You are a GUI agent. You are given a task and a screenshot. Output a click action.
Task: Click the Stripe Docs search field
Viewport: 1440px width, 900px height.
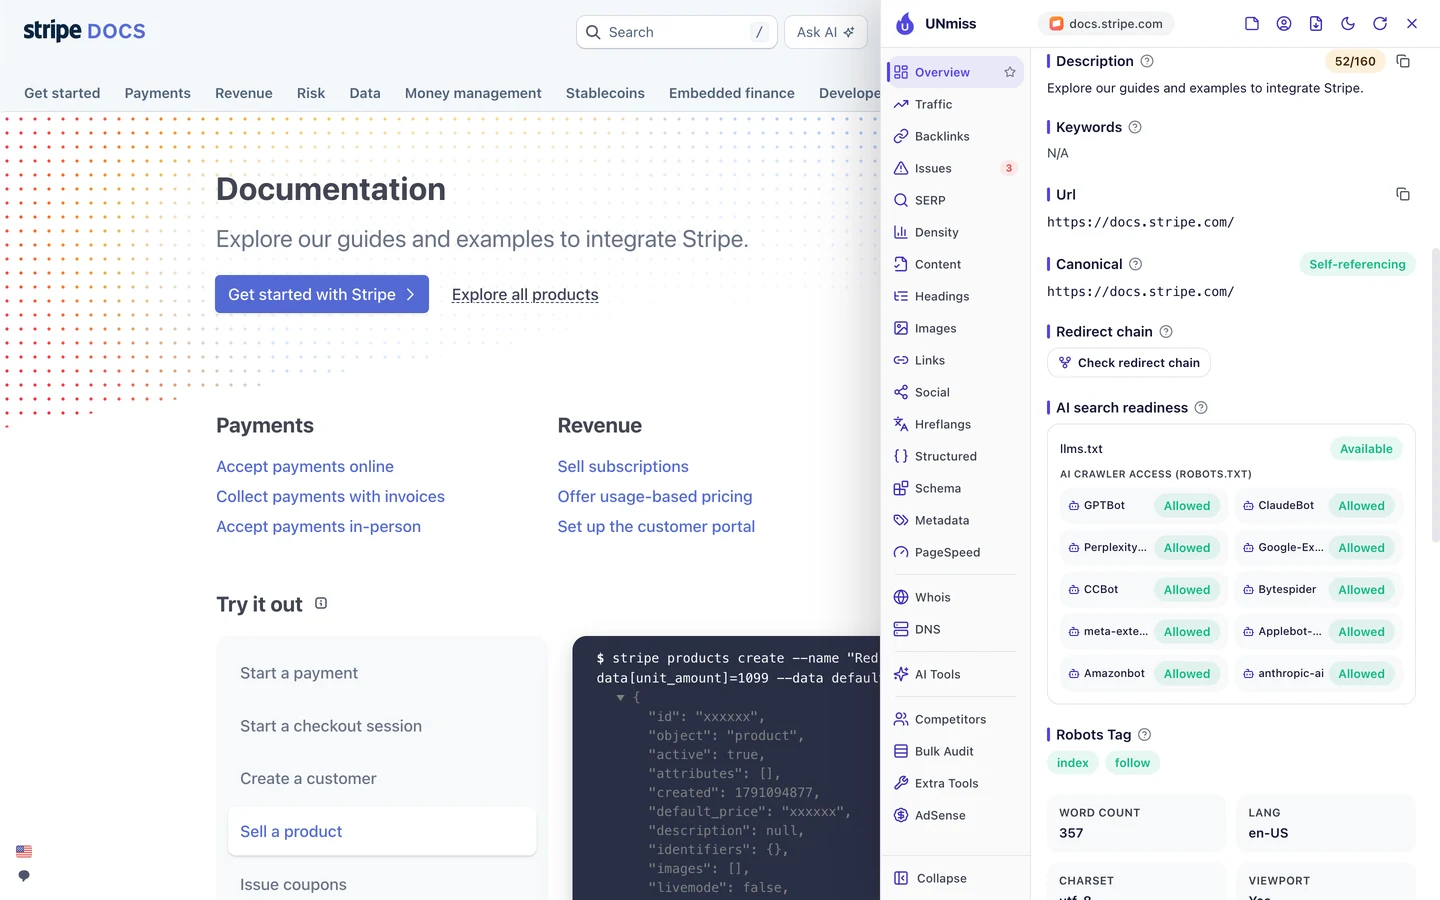click(x=676, y=32)
